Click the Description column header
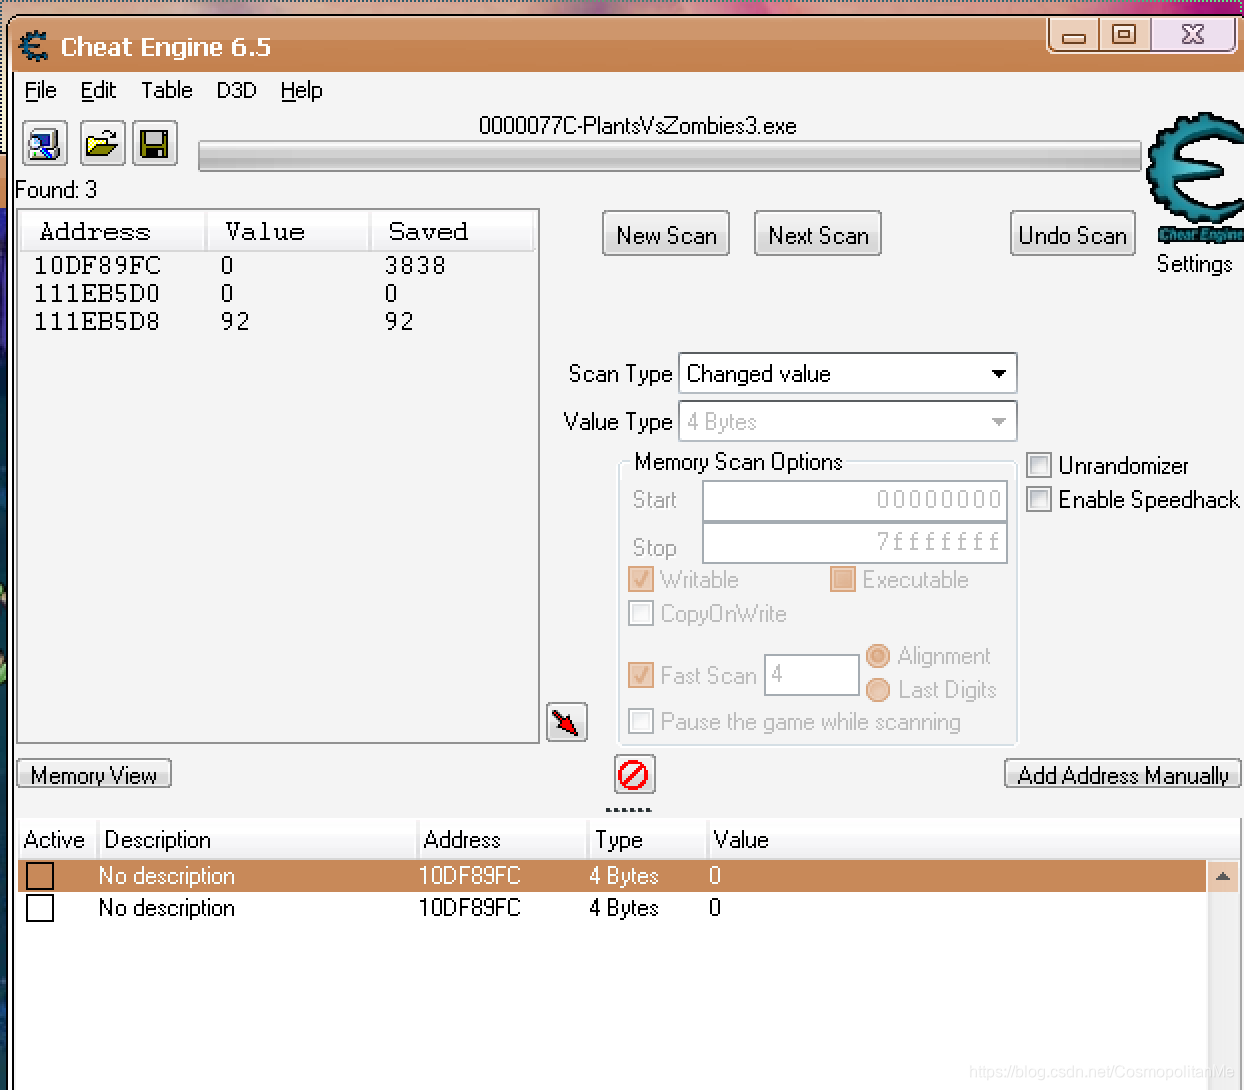This screenshot has width=1244, height=1090. 256,840
